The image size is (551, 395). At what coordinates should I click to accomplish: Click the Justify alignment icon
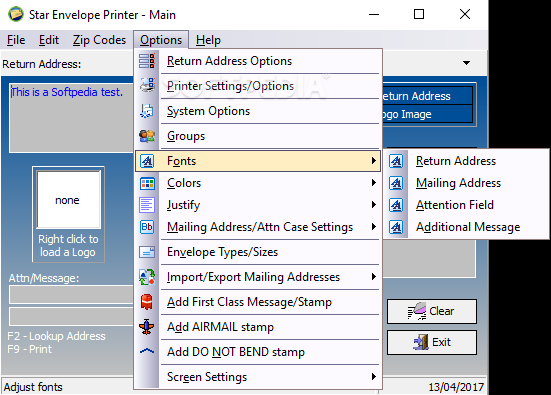tap(147, 205)
